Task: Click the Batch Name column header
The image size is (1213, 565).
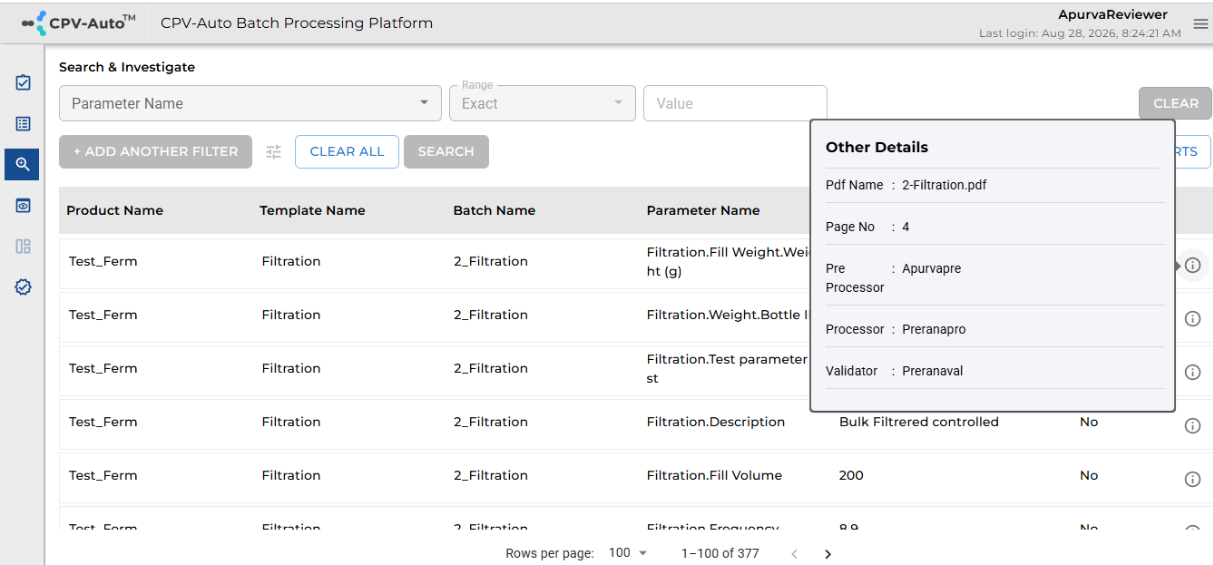Action: (x=494, y=211)
